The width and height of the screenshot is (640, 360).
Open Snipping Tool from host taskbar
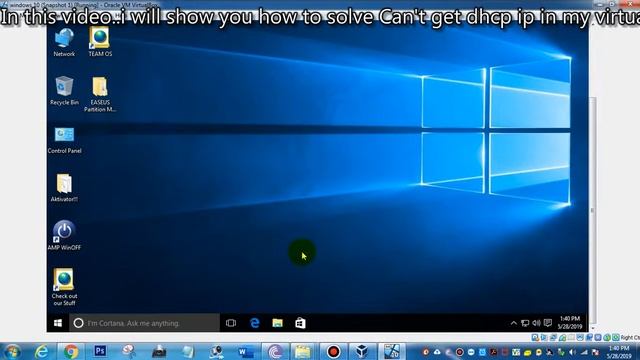coord(129,351)
